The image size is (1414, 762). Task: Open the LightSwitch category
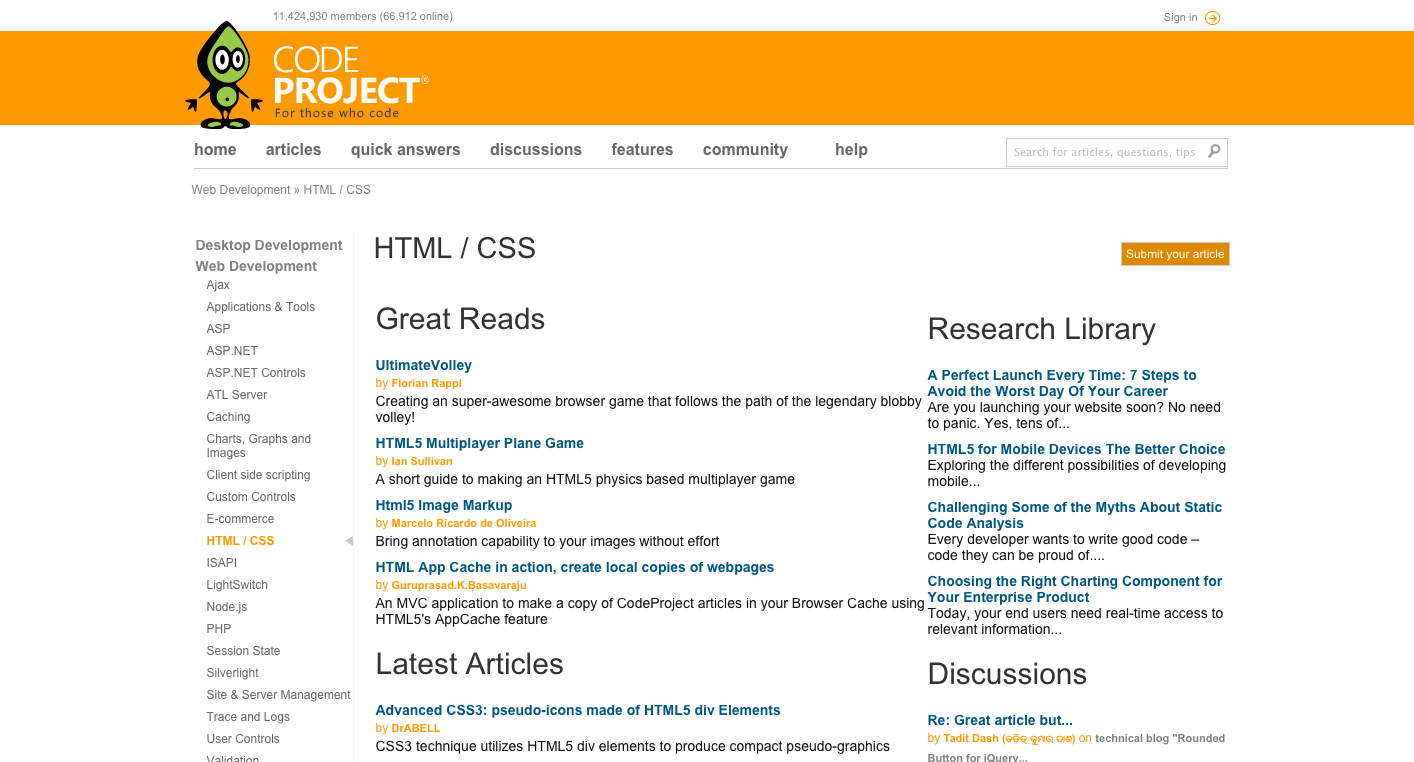pos(237,585)
